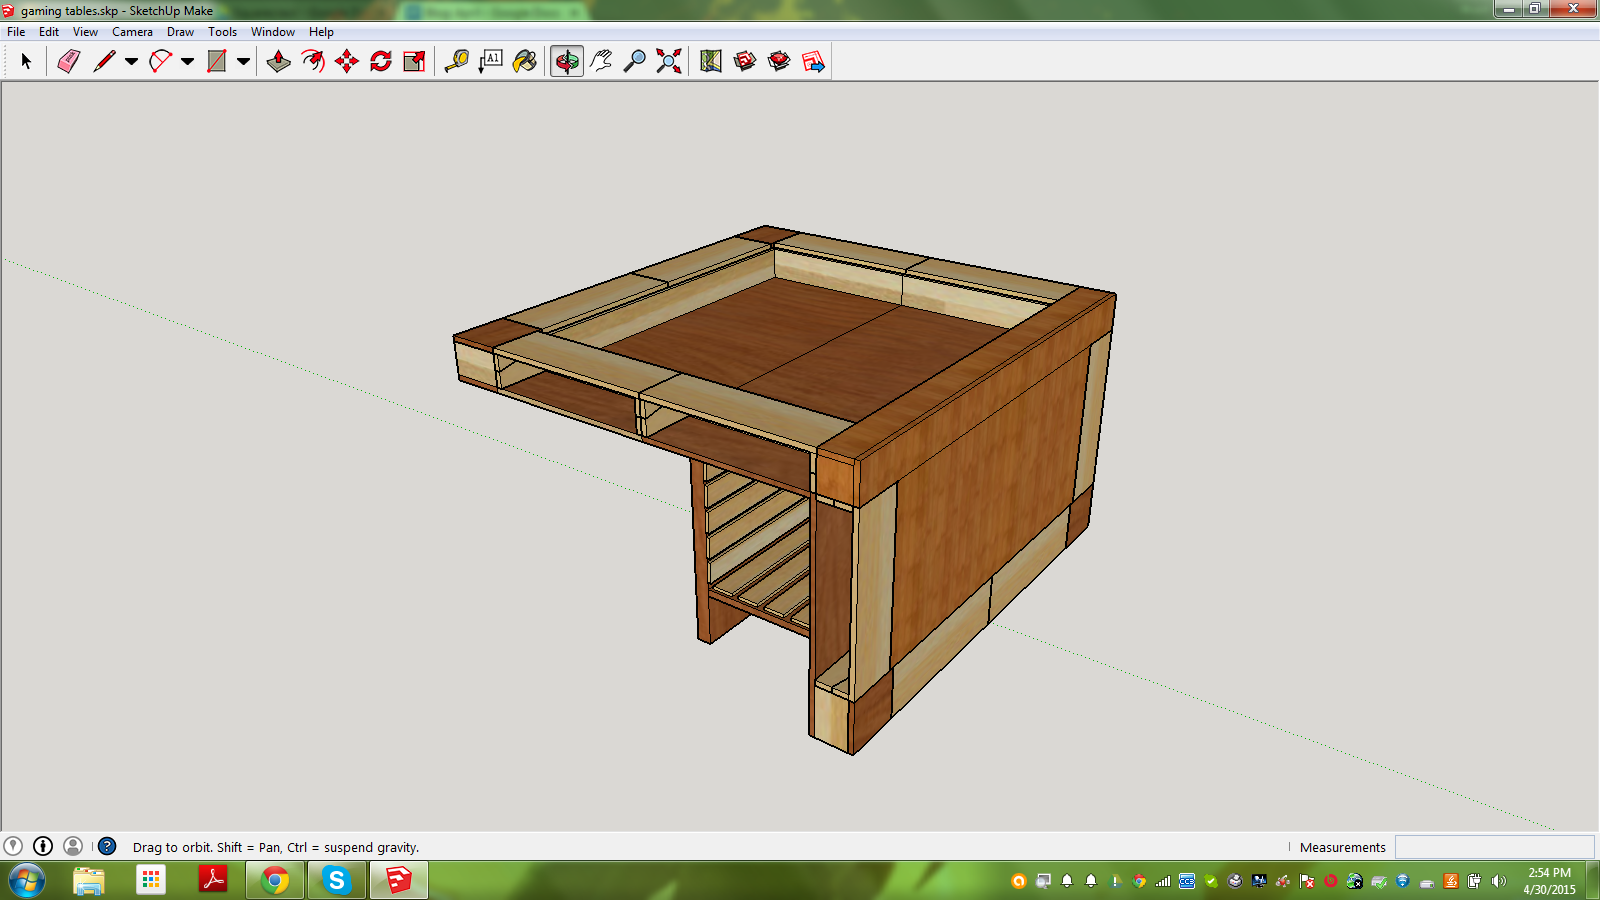
Task: Select the Paint Bucket tool
Action: [x=525, y=62]
